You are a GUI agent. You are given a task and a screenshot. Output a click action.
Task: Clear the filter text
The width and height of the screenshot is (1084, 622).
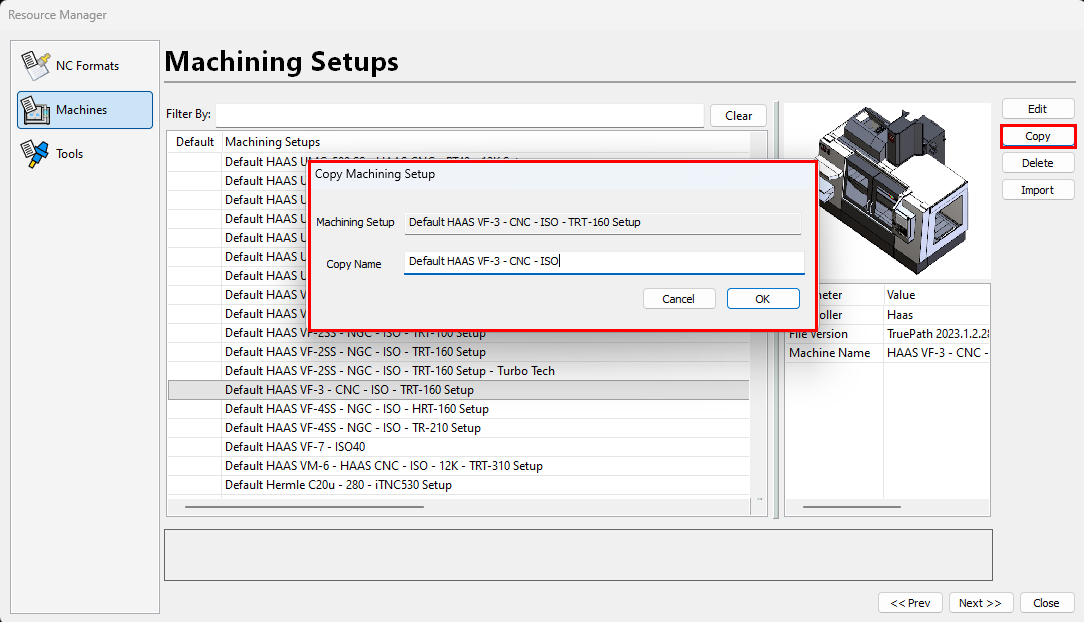[738, 115]
